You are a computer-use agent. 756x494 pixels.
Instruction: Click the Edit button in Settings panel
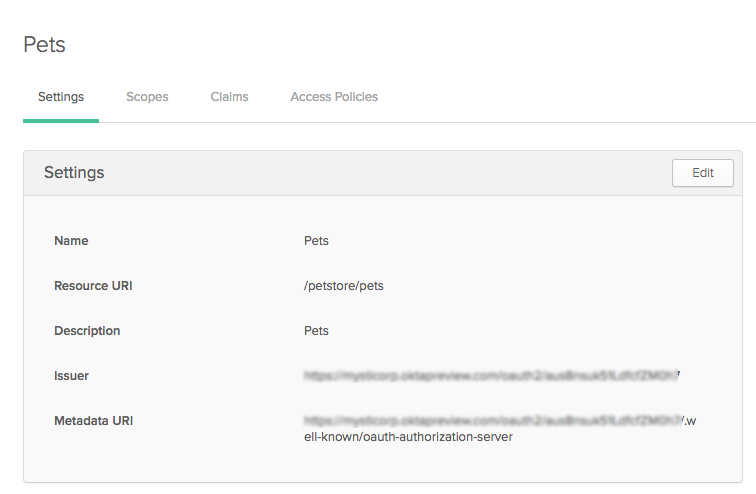(703, 172)
